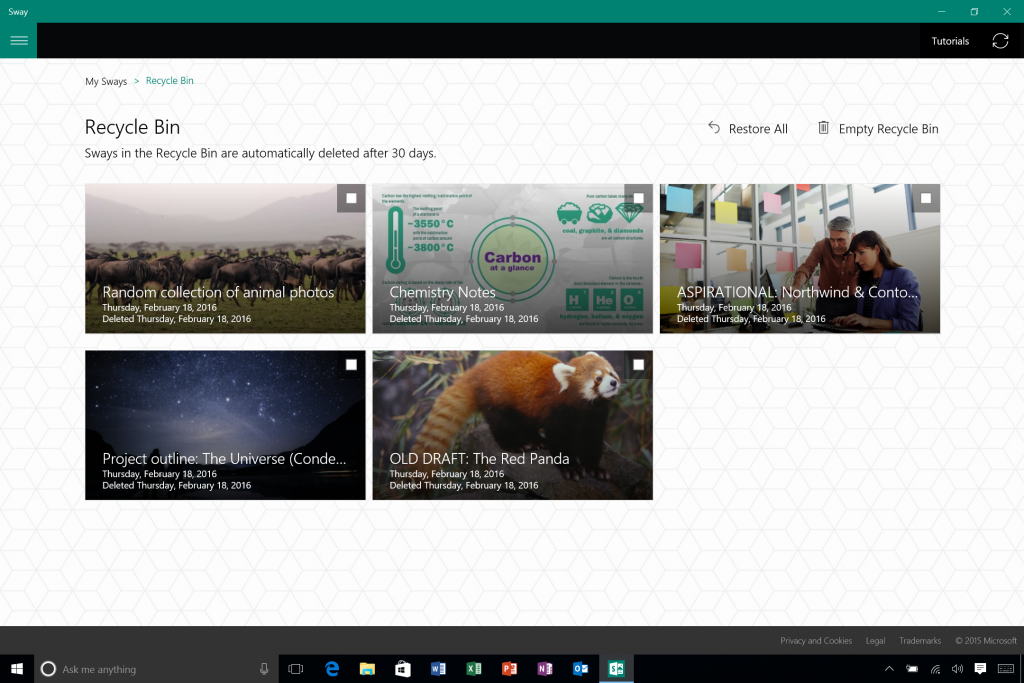Tick the Chemistry Notes checkbox
The width and height of the screenshot is (1024, 683).
point(638,198)
